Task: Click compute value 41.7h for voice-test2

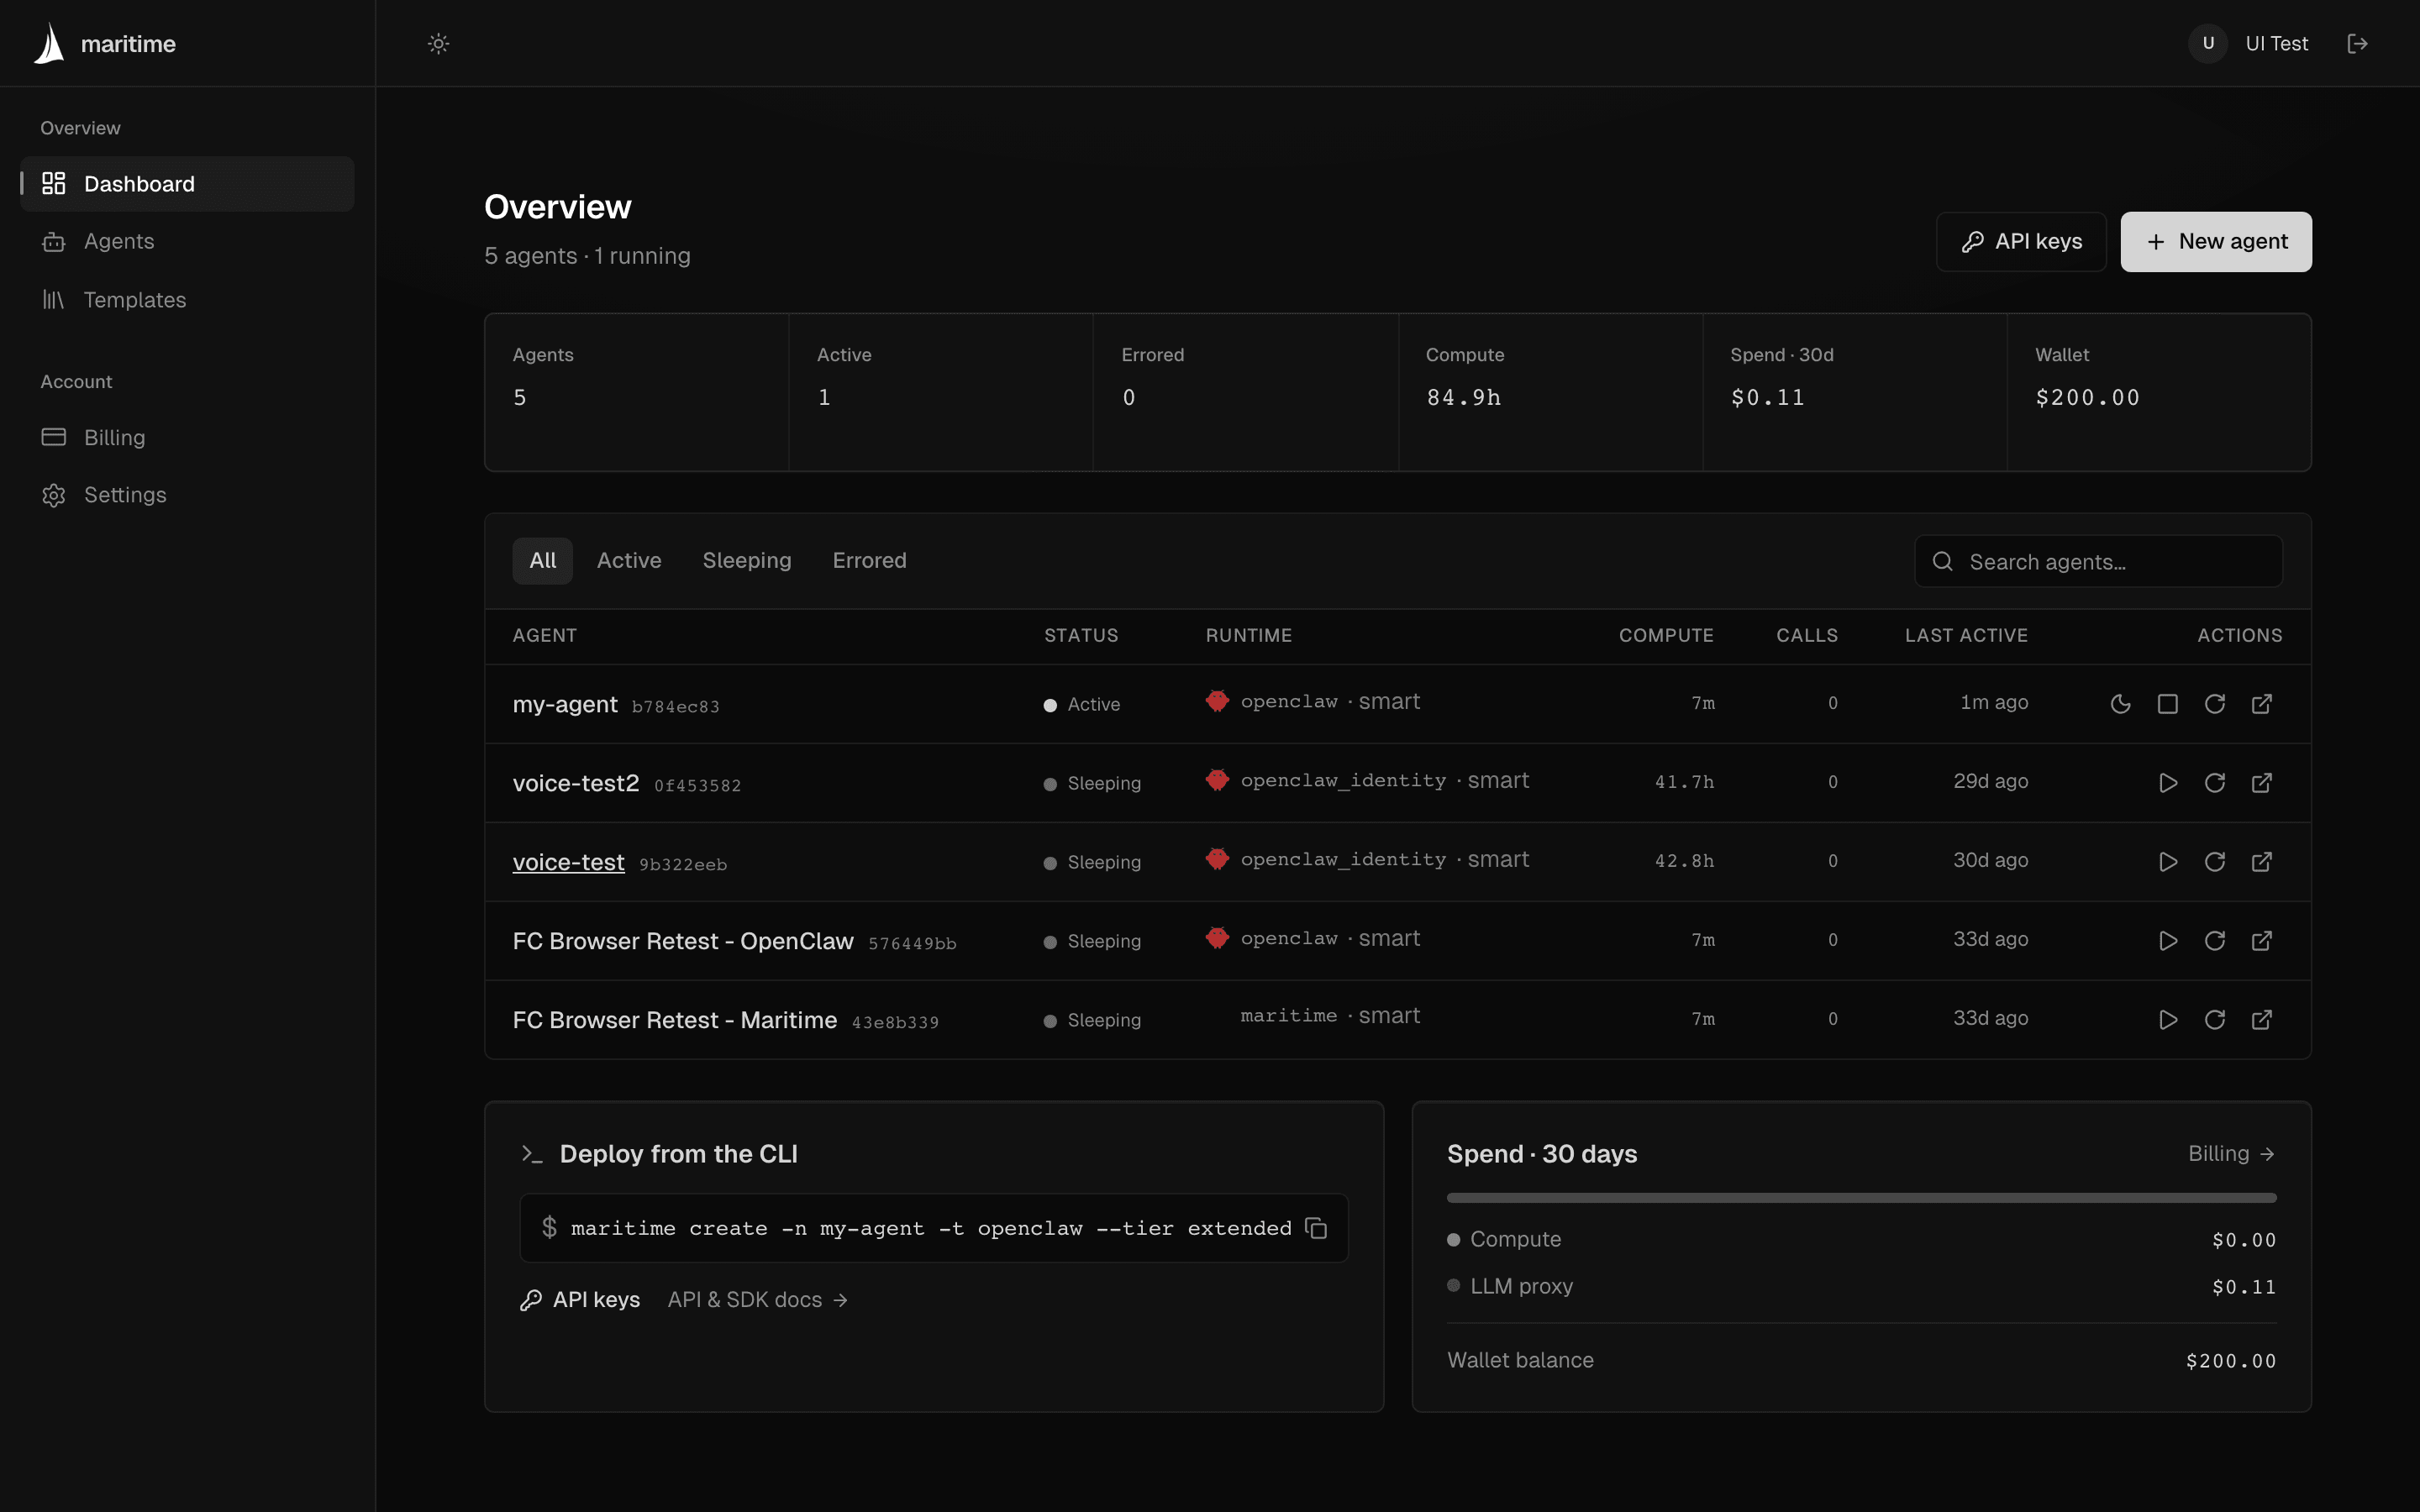Action: point(1684,782)
